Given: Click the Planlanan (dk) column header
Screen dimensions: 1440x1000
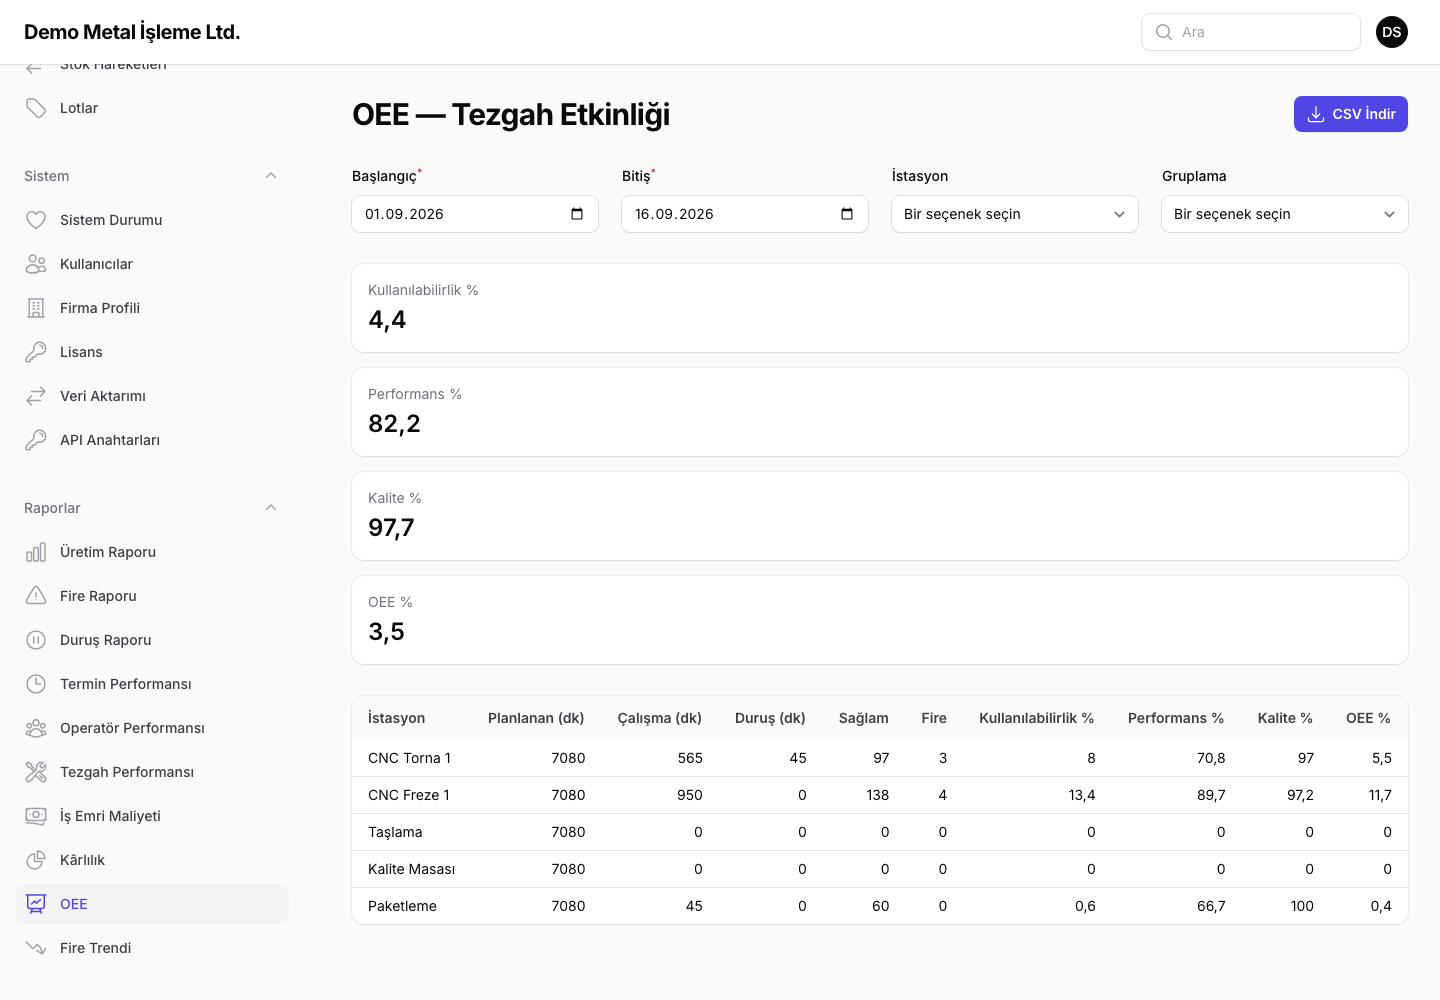Looking at the screenshot, I should coord(536,718).
